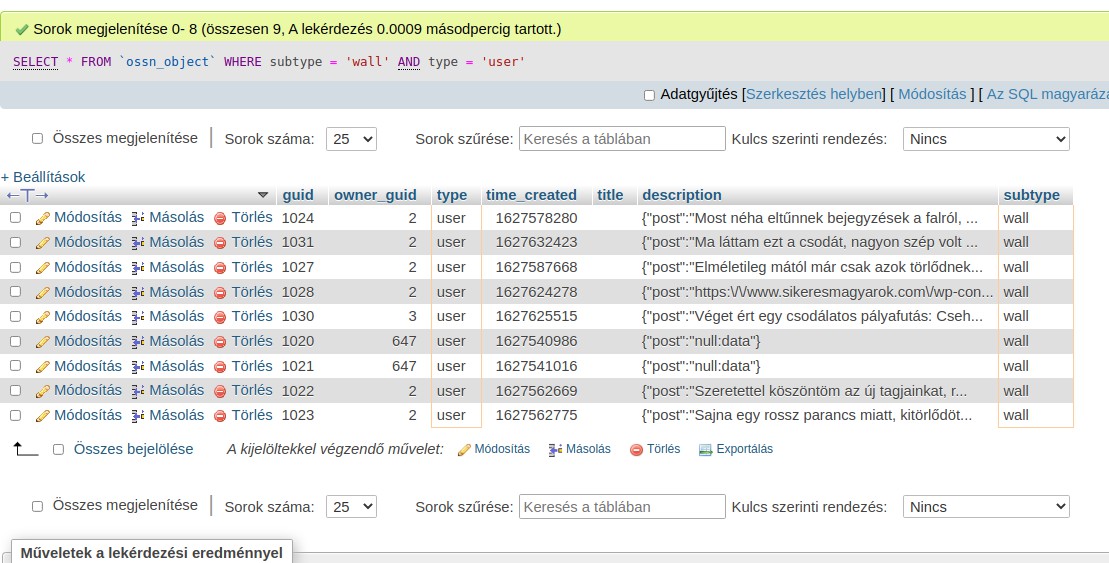Sort by the time_created column header
Screen dimensions: 1109x563
531,195
